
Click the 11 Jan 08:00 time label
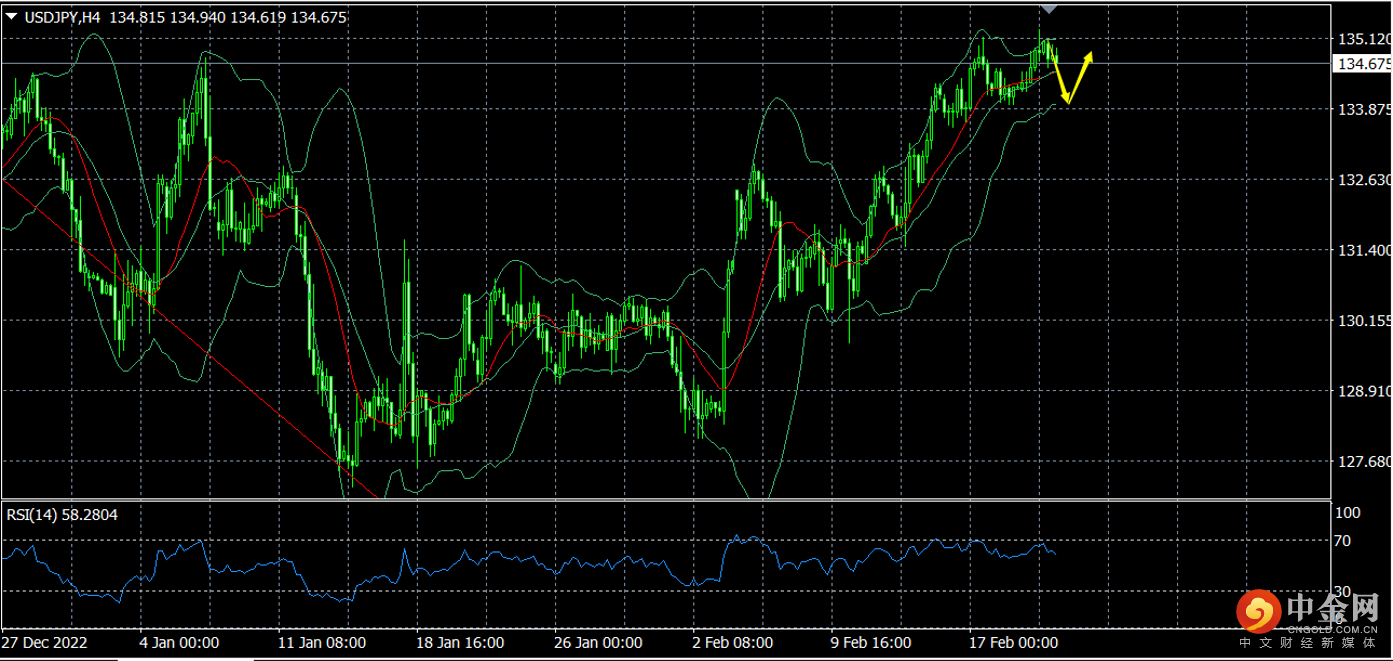coord(320,642)
